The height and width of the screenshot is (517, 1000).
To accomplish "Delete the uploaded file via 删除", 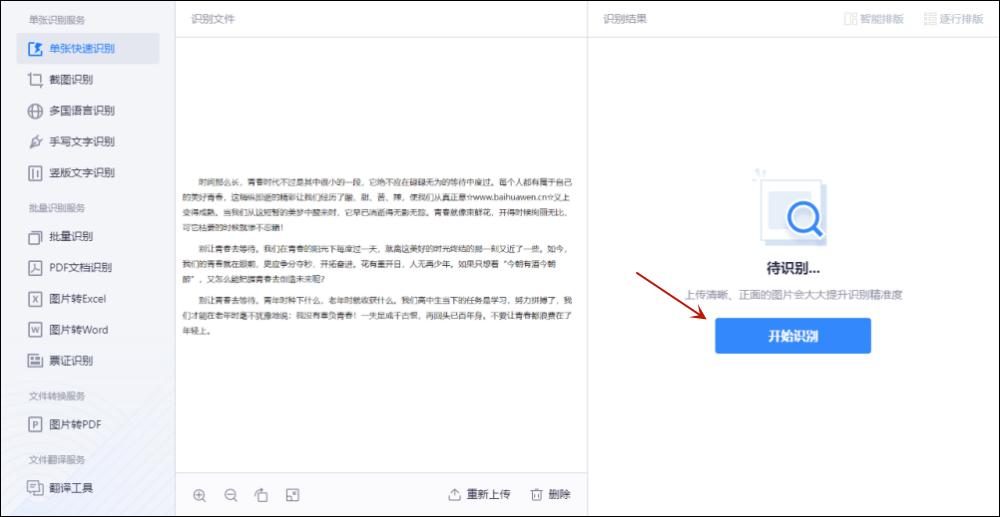I will (551, 494).
